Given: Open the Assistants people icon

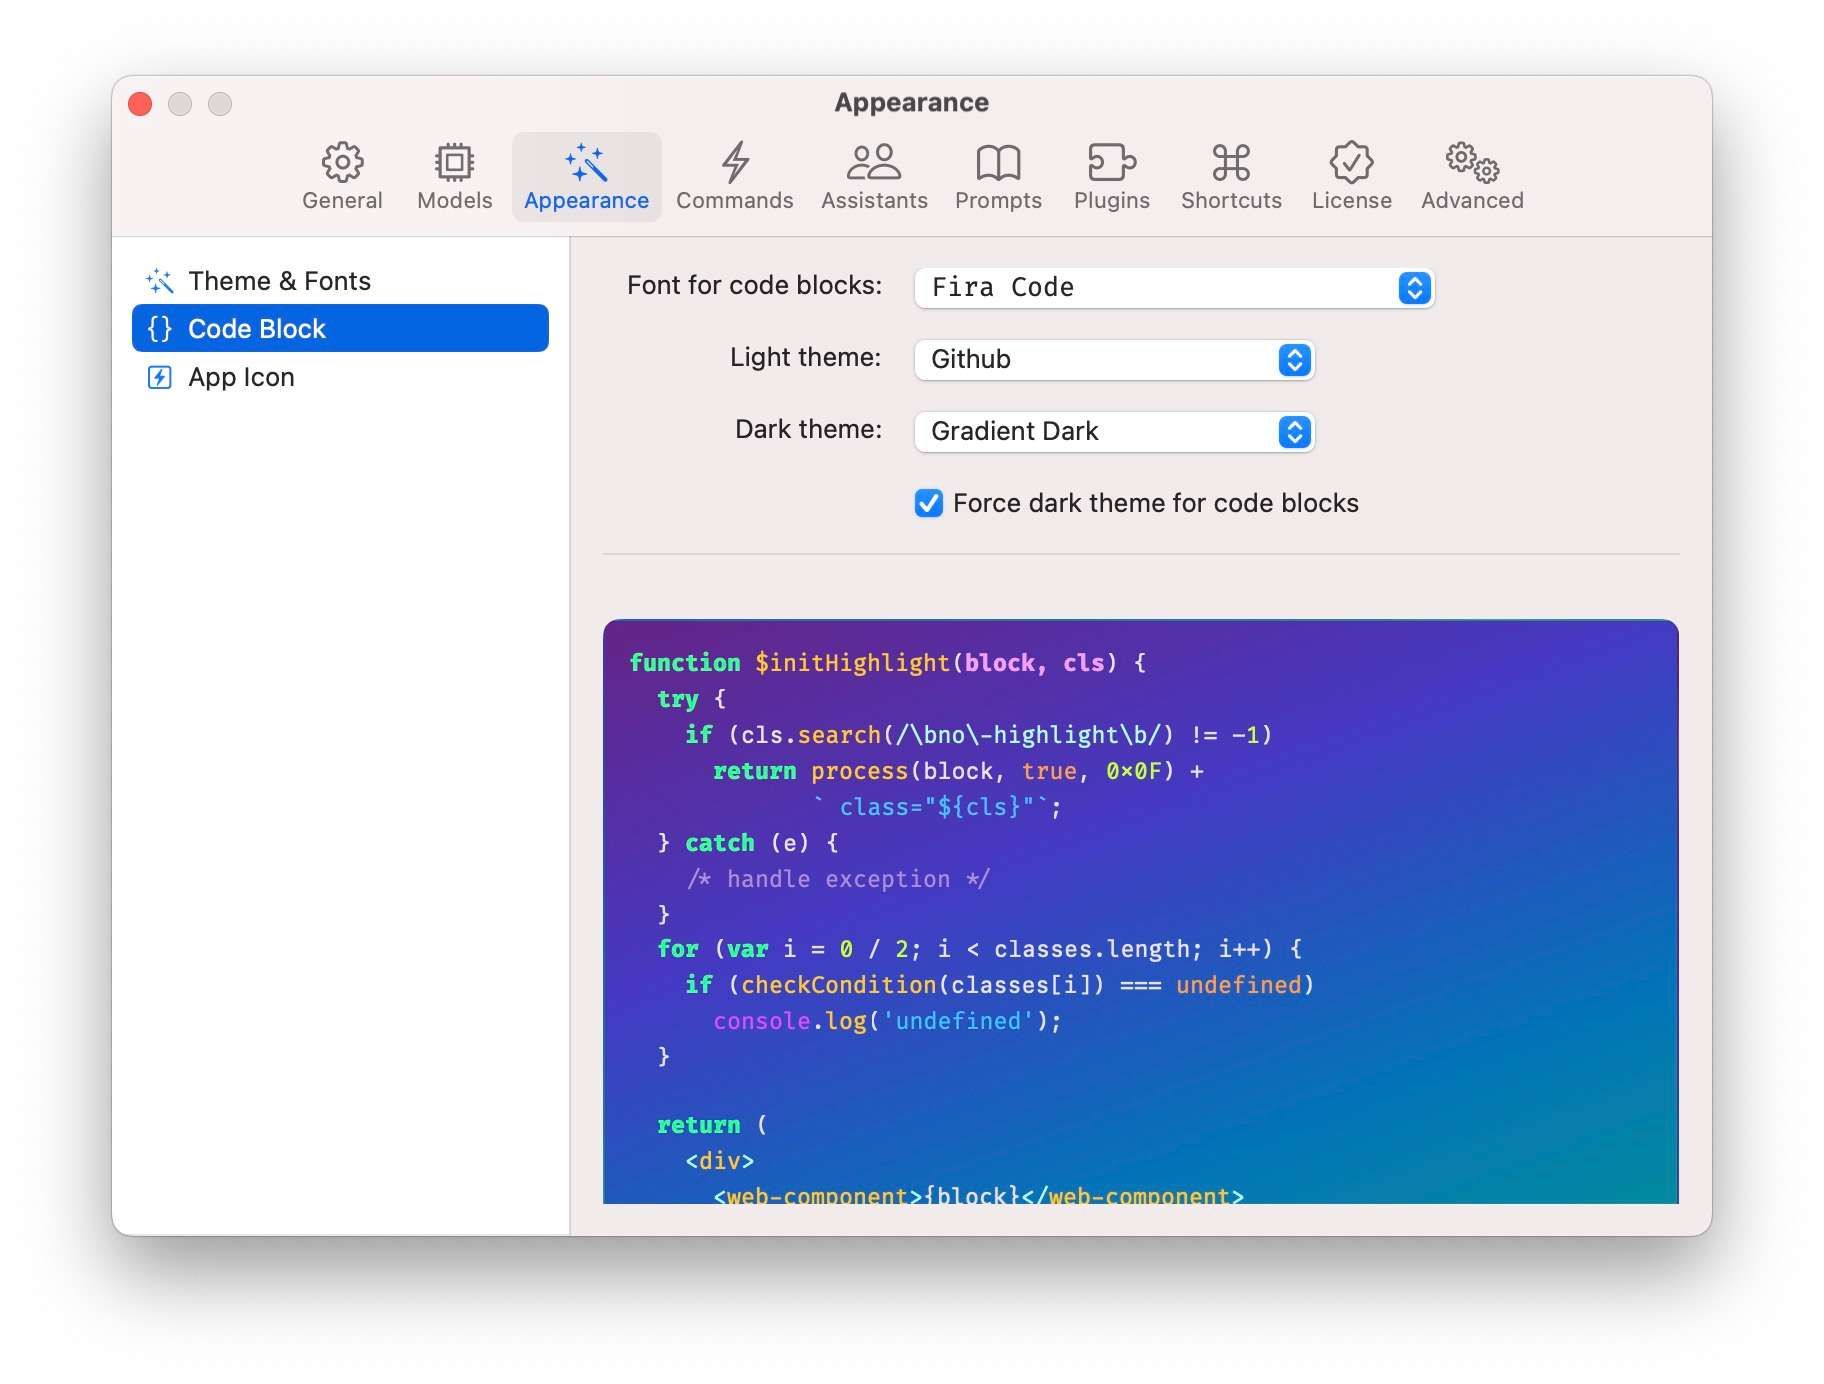Looking at the screenshot, I should click(x=874, y=162).
